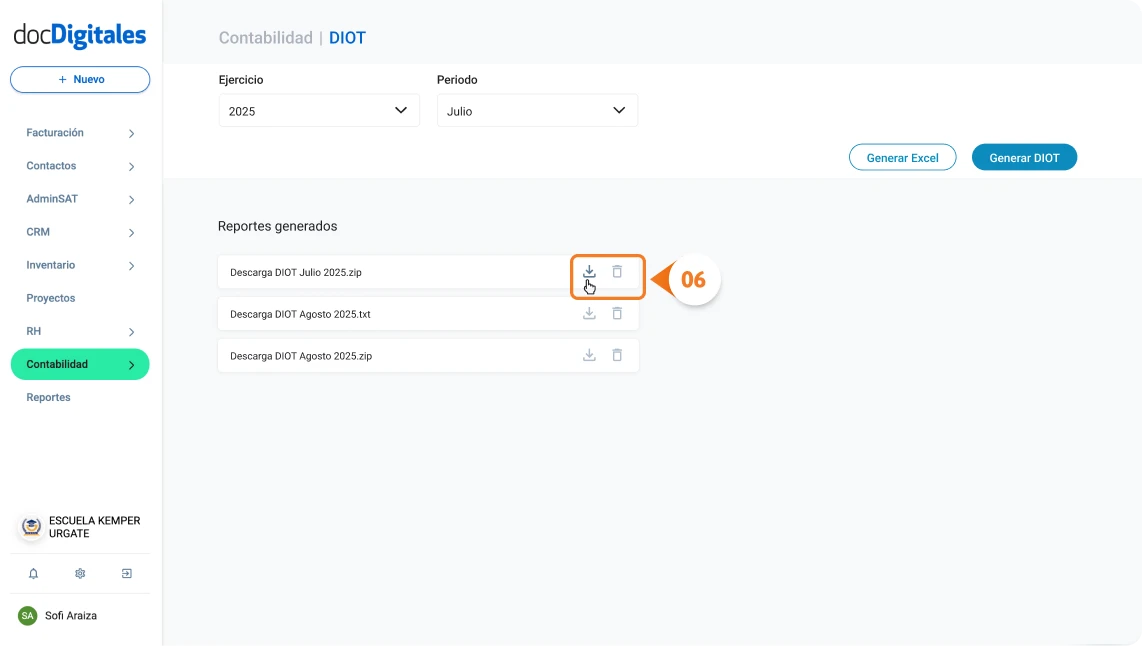Open settings with the gear icon

click(80, 573)
